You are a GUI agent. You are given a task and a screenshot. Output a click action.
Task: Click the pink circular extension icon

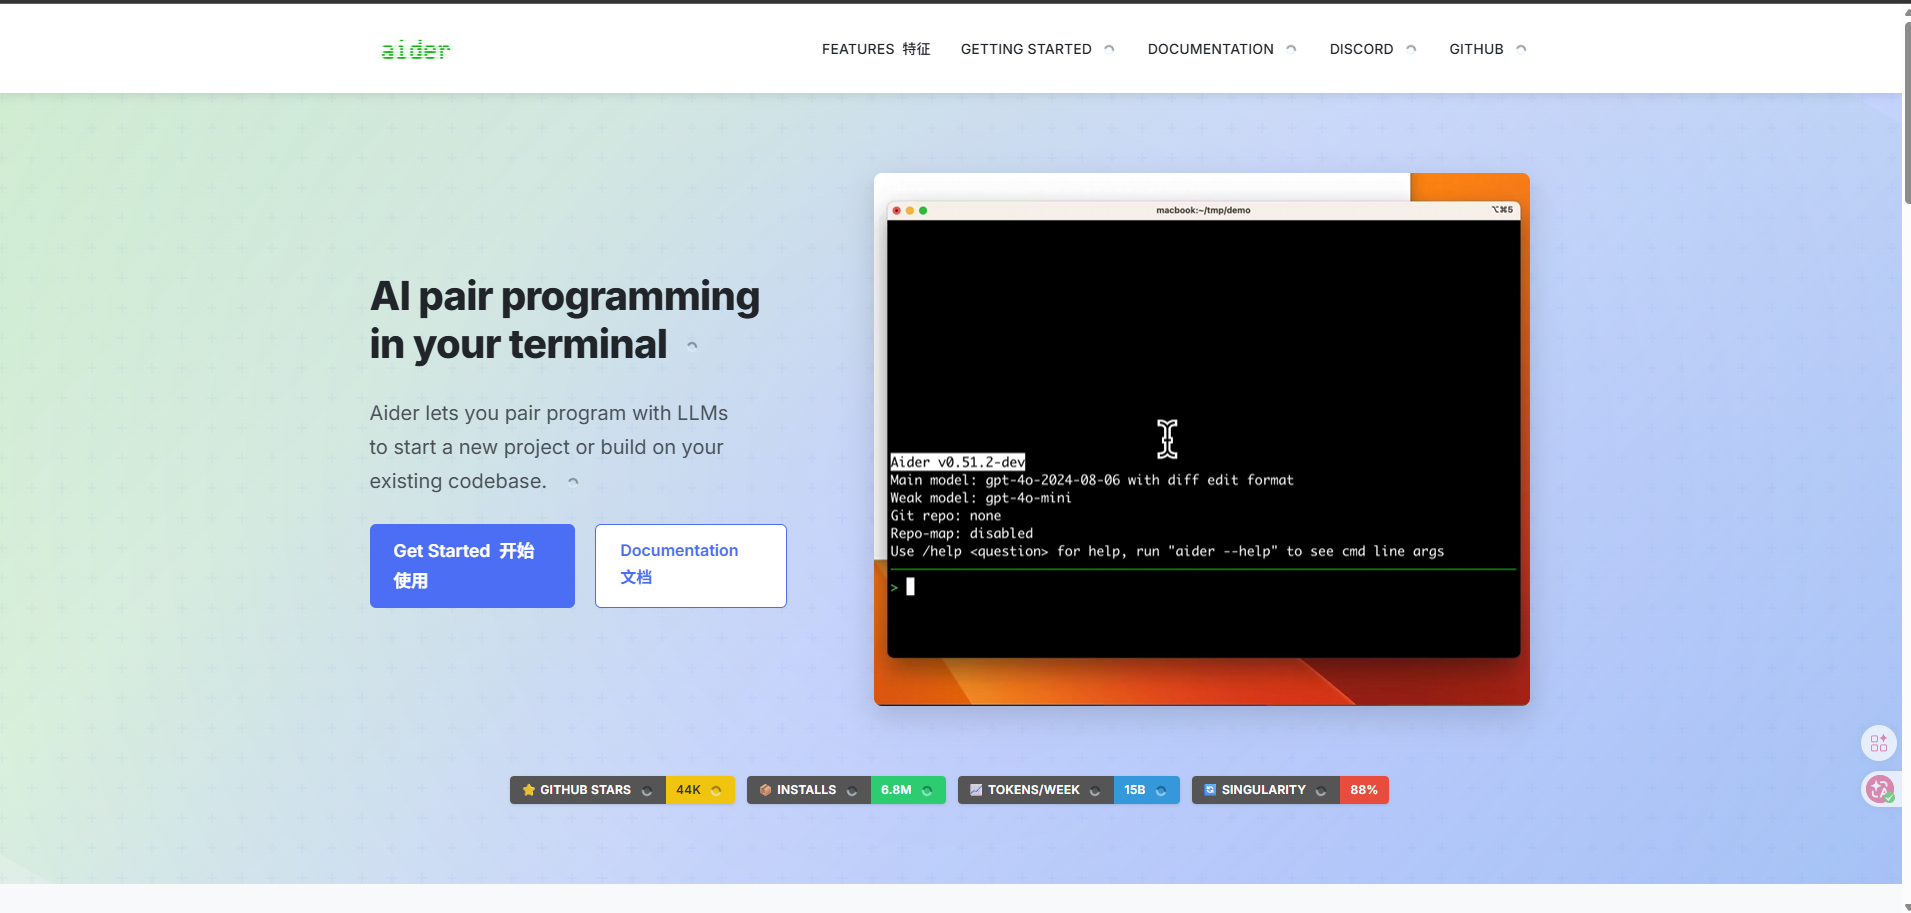1880,789
